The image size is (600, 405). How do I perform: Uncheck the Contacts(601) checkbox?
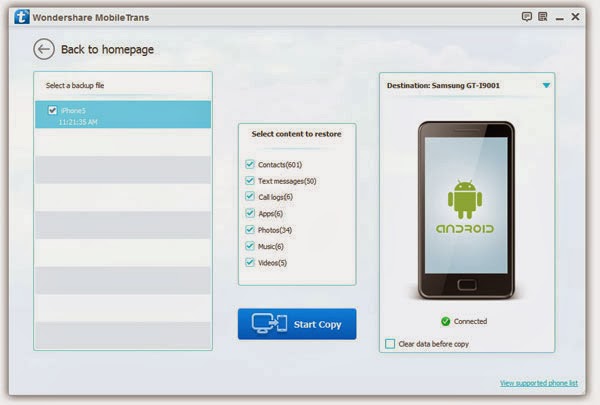[x=250, y=164]
